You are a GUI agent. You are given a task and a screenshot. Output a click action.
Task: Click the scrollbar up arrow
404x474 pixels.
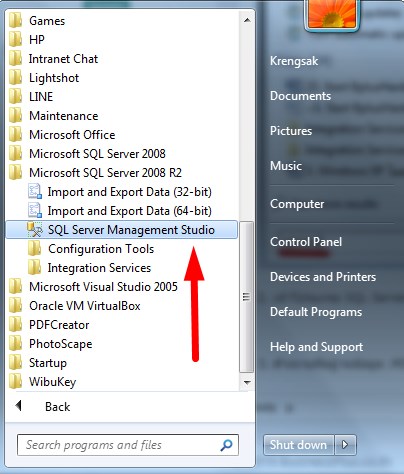pos(247,20)
